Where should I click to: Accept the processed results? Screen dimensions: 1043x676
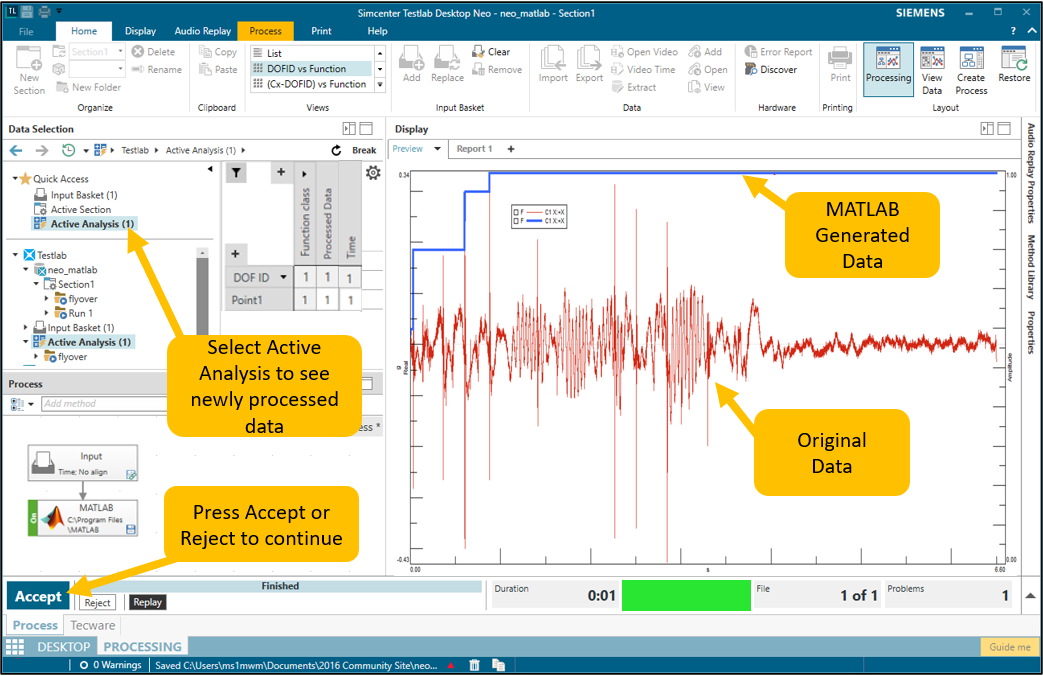[x=38, y=596]
